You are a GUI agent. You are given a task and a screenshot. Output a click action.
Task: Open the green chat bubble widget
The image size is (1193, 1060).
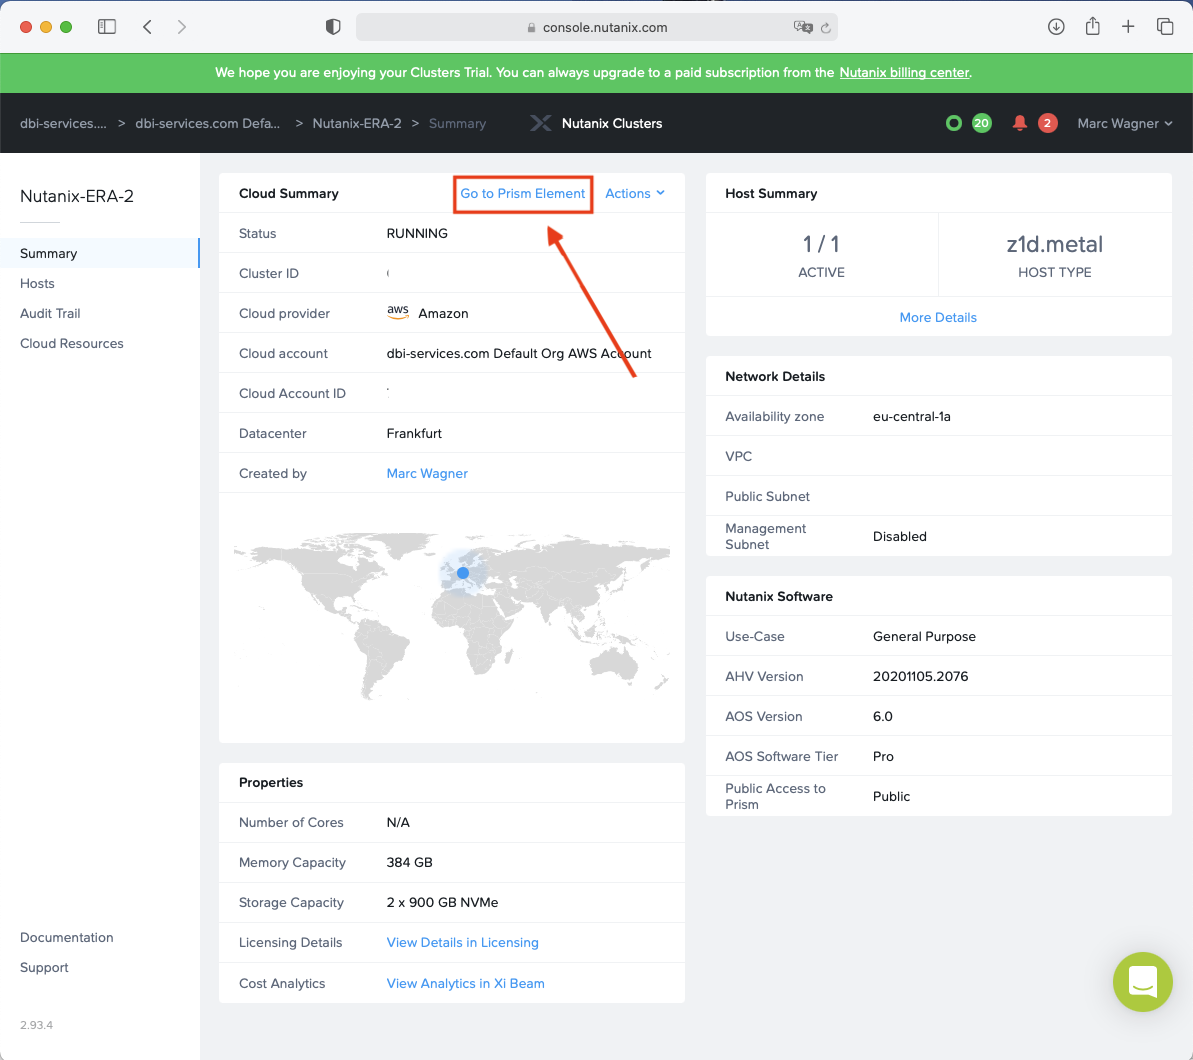click(x=1142, y=982)
